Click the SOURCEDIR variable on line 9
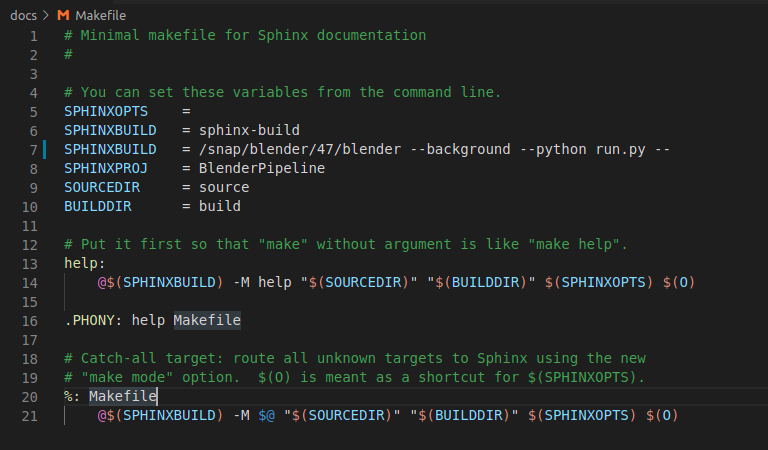 102,188
